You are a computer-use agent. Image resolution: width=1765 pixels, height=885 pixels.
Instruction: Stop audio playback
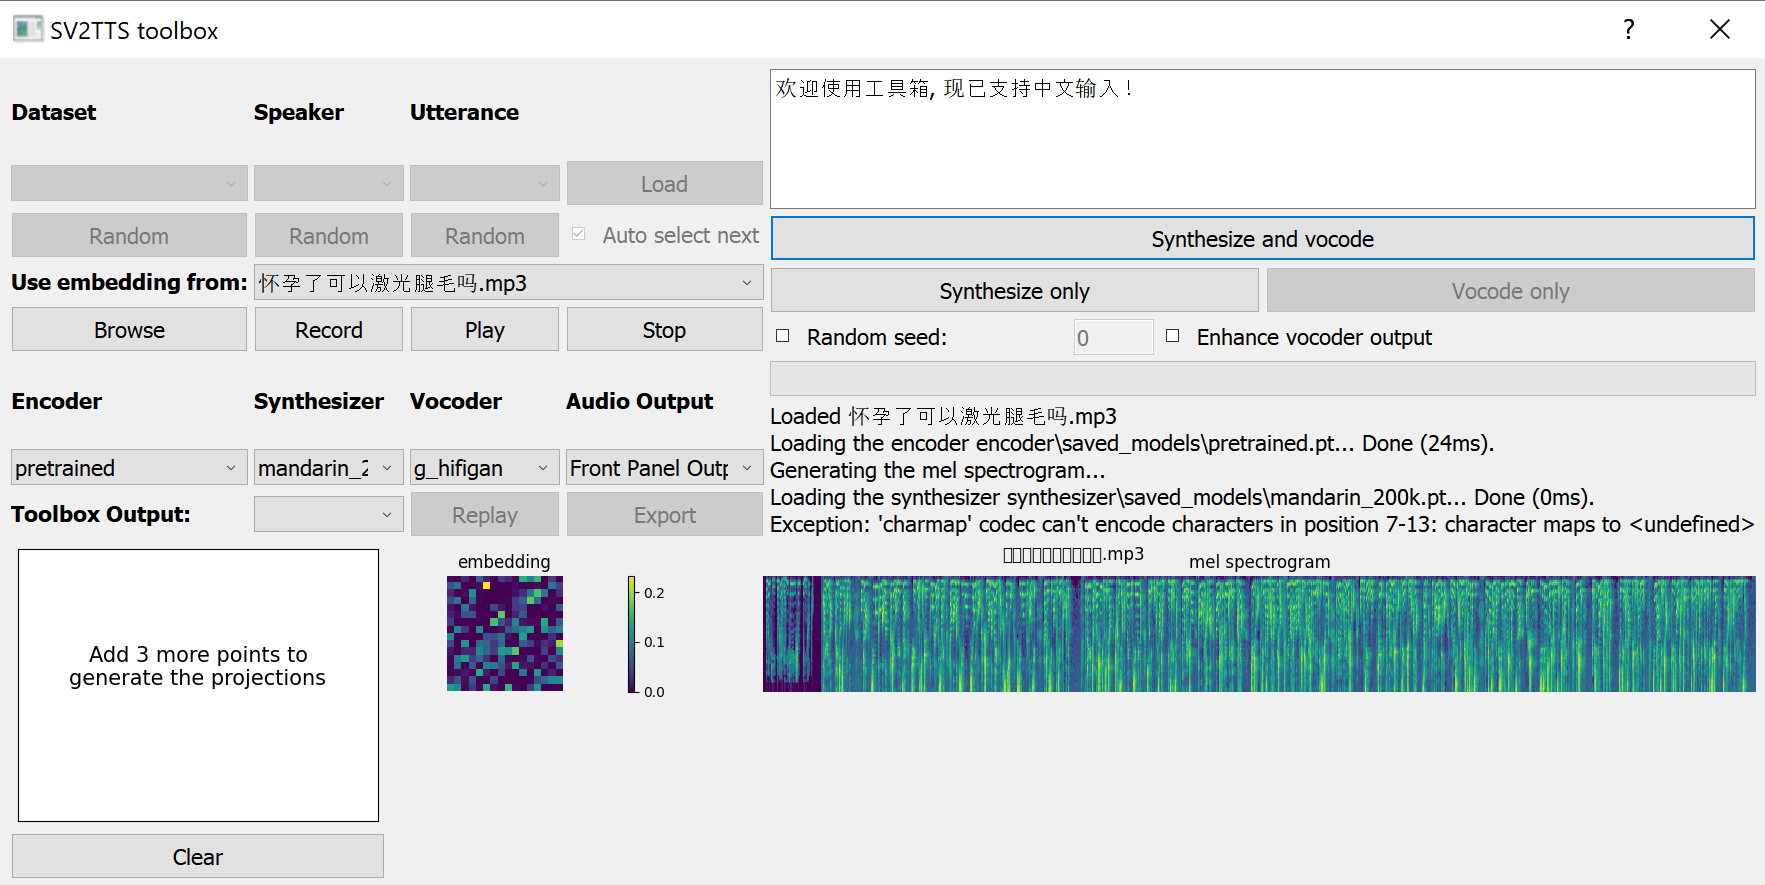pos(665,330)
